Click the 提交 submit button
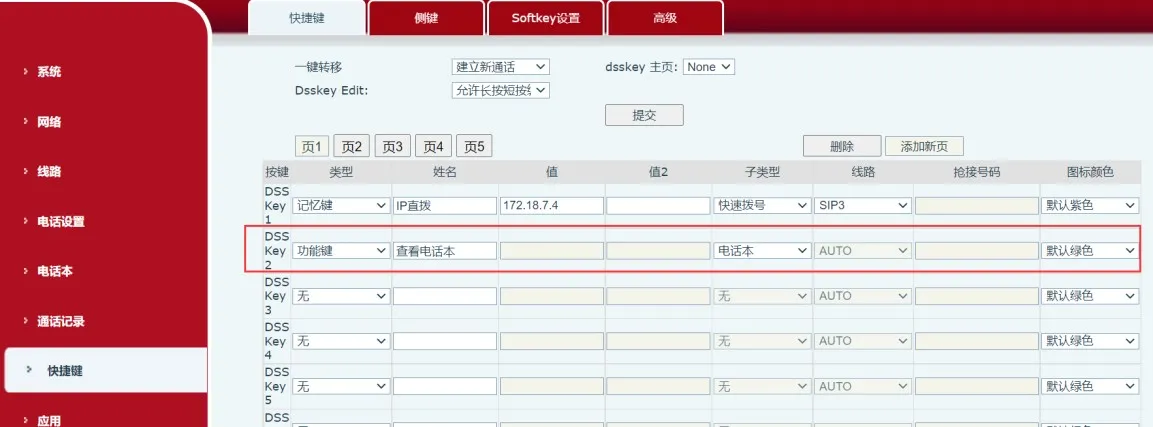1153x427 pixels. click(644, 115)
